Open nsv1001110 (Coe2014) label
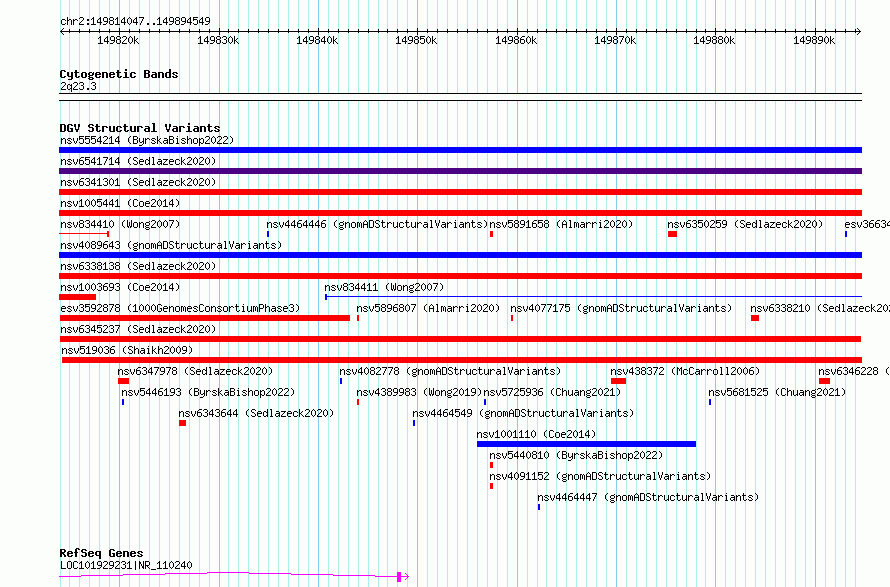Image resolution: width=890 pixels, height=587 pixels. 536,434
